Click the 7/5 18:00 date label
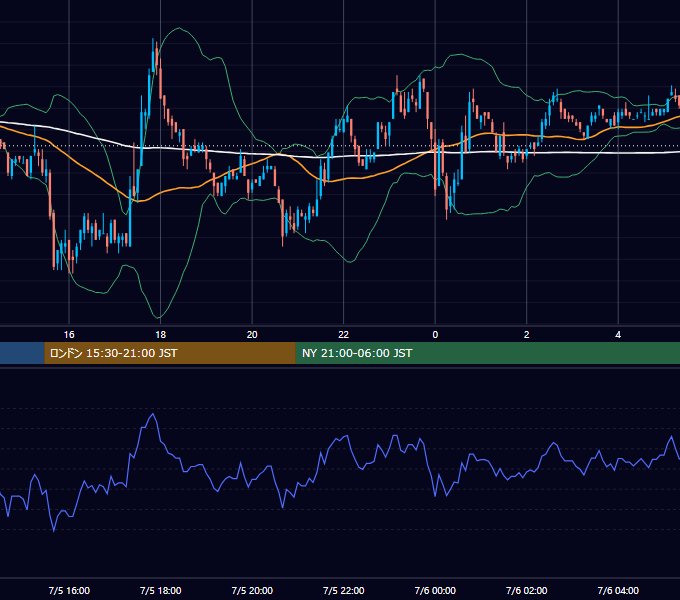This screenshot has height=600, width=680. [160, 590]
